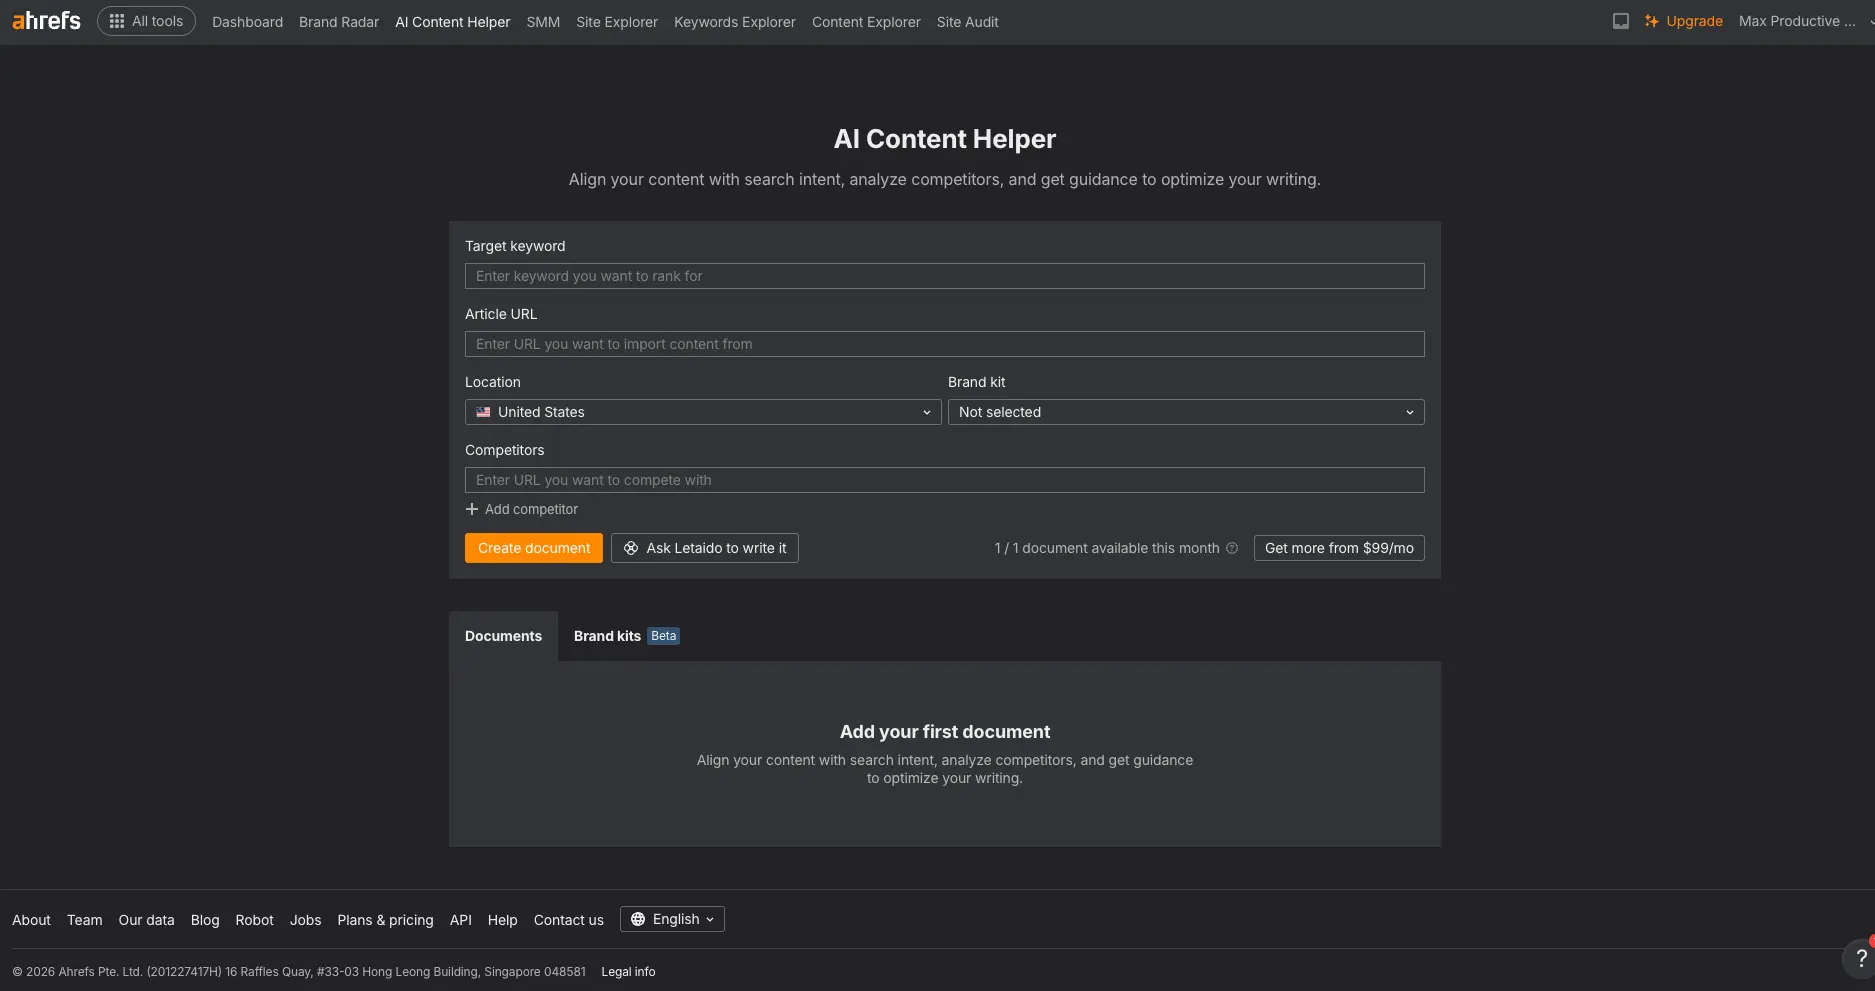Click Add competitor

coord(522,509)
